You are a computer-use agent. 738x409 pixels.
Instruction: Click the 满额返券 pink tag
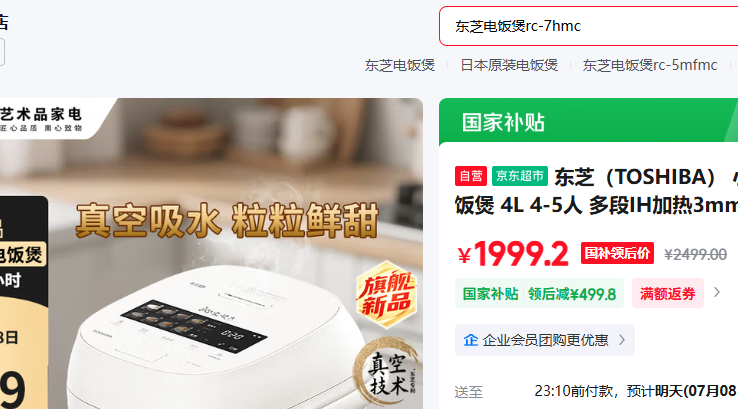667,293
